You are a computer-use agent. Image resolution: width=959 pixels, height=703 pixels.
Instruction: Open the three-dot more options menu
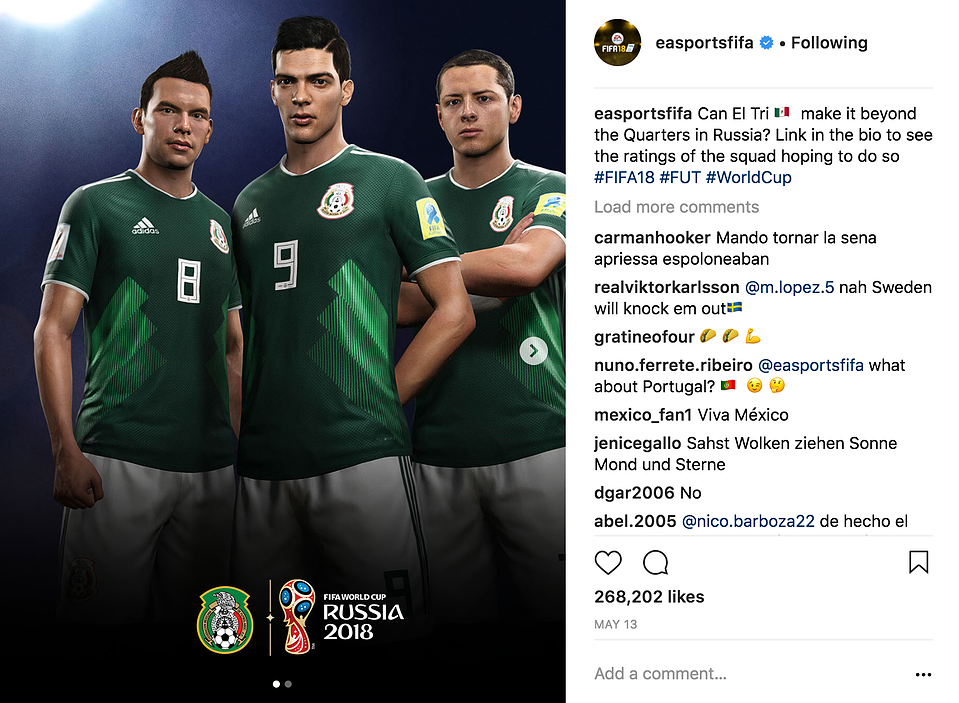coord(923,674)
